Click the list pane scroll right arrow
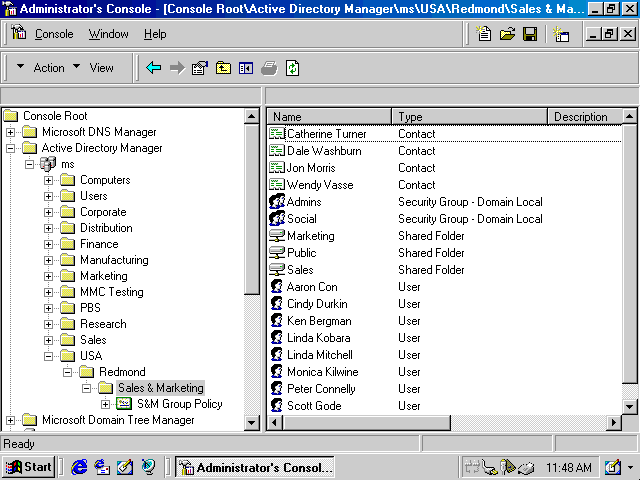This screenshot has height=480, width=640. click(x=613, y=422)
